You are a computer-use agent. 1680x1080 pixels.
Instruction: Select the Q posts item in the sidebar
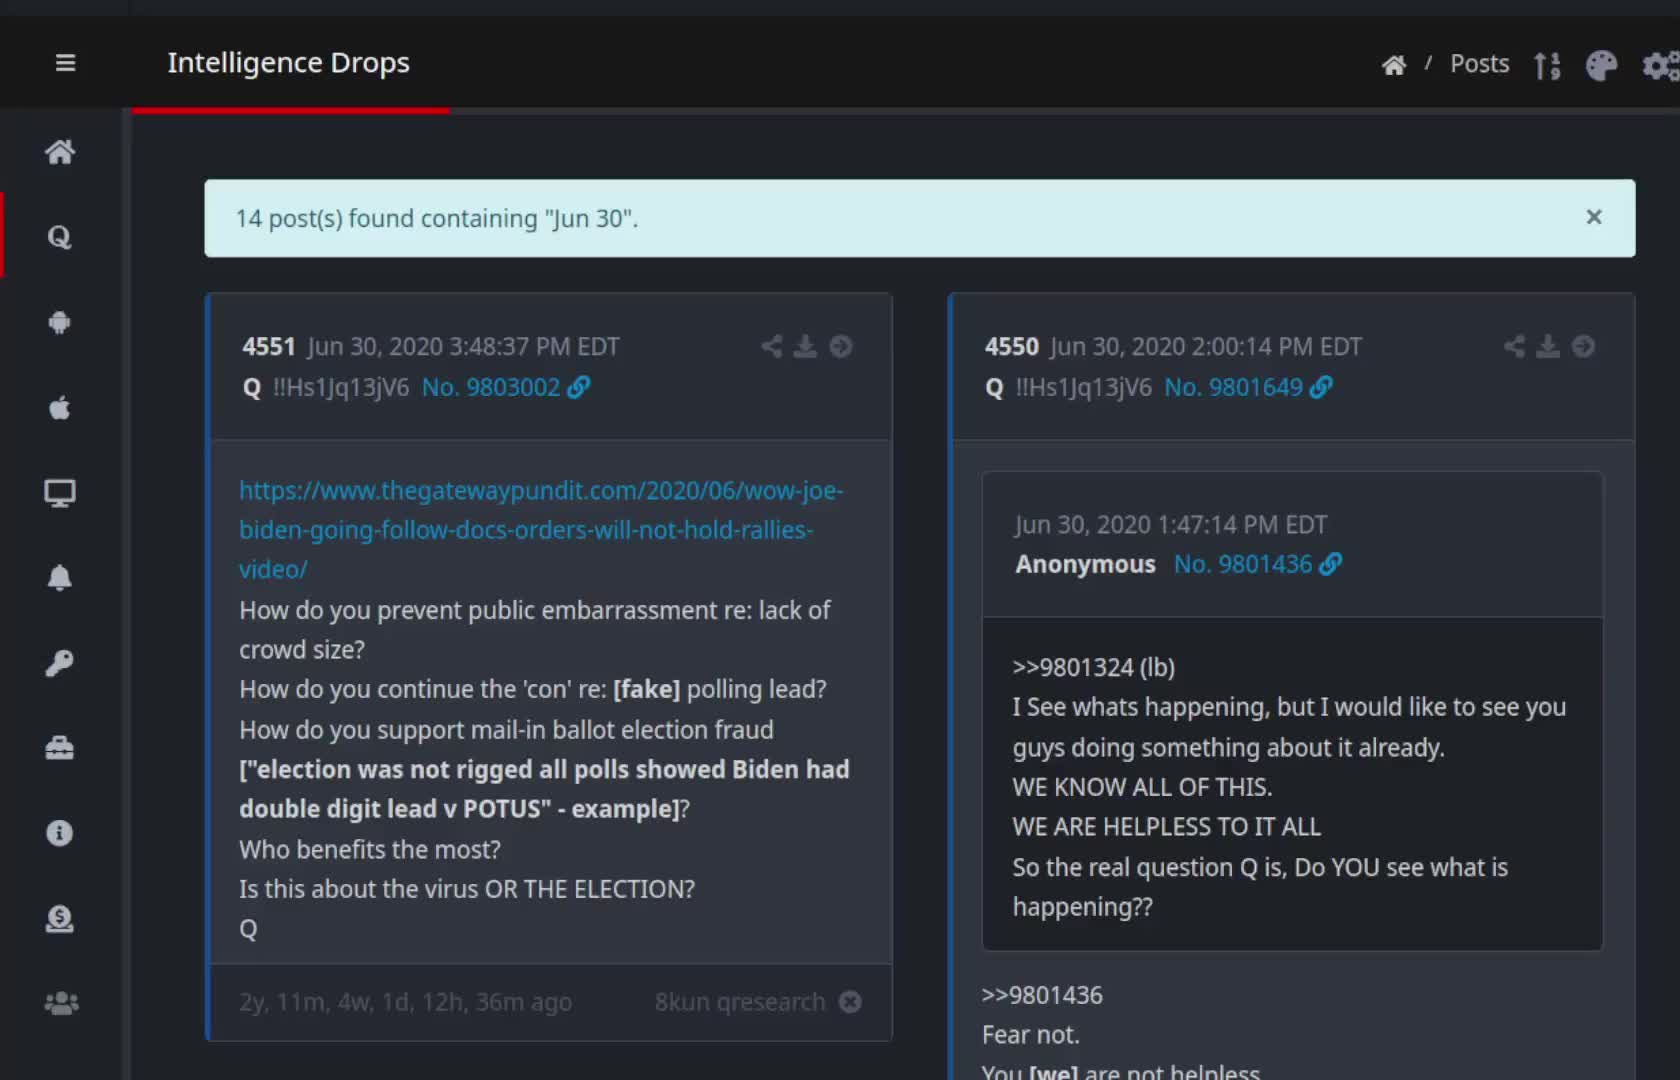tap(60, 237)
